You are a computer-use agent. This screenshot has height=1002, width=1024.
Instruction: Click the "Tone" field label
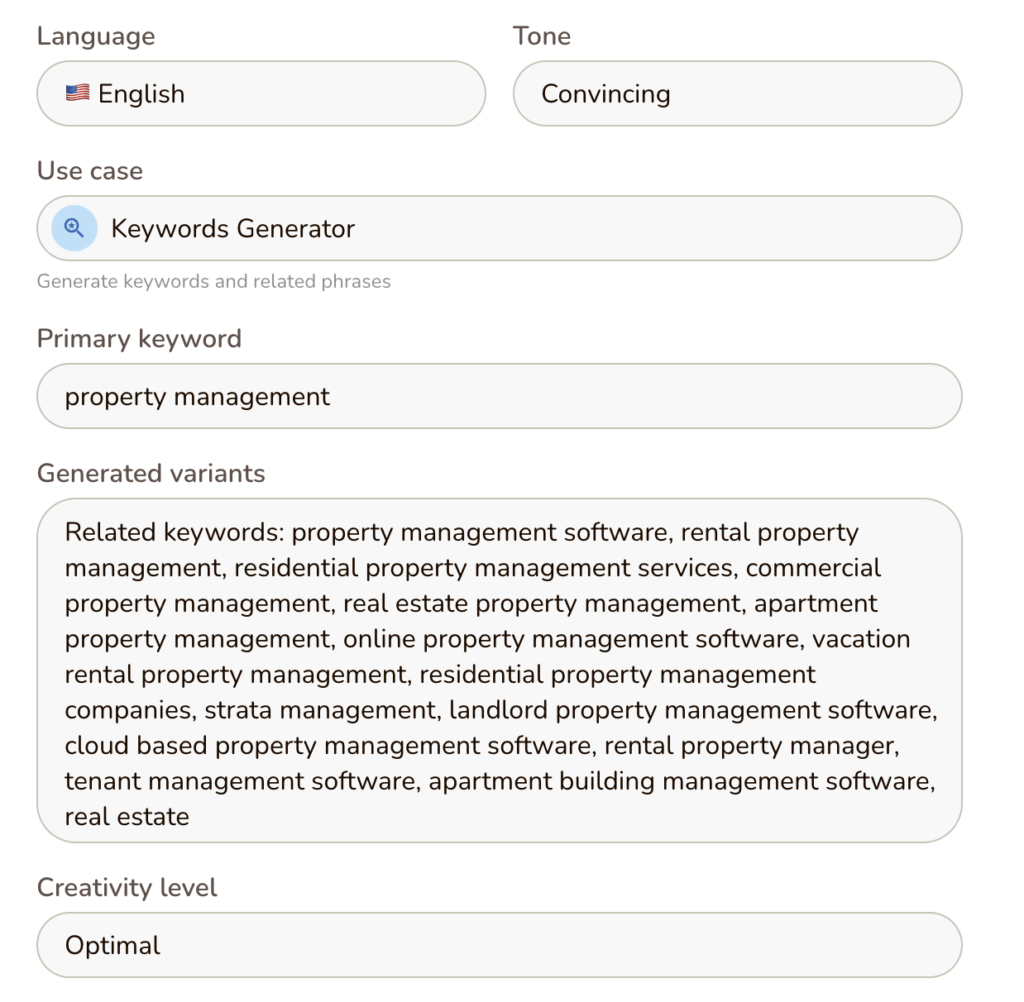pos(542,37)
